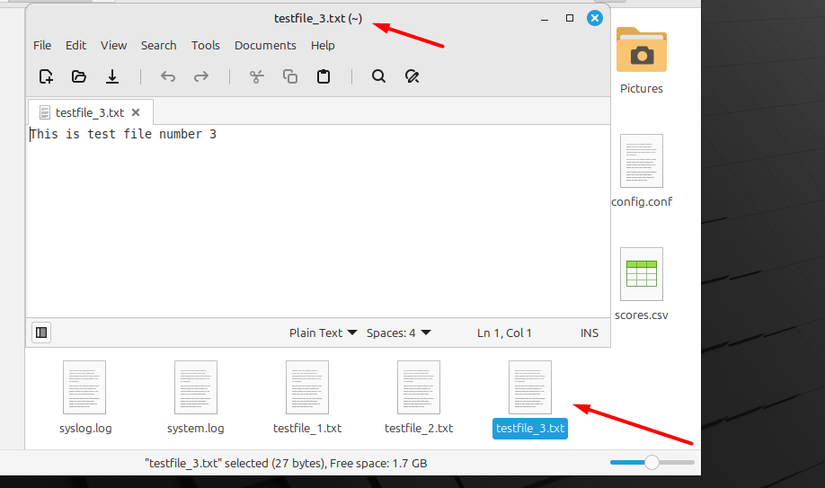The image size is (825, 488).
Task: Open the Search menu
Action: pyautogui.click(x=158, y=46)
